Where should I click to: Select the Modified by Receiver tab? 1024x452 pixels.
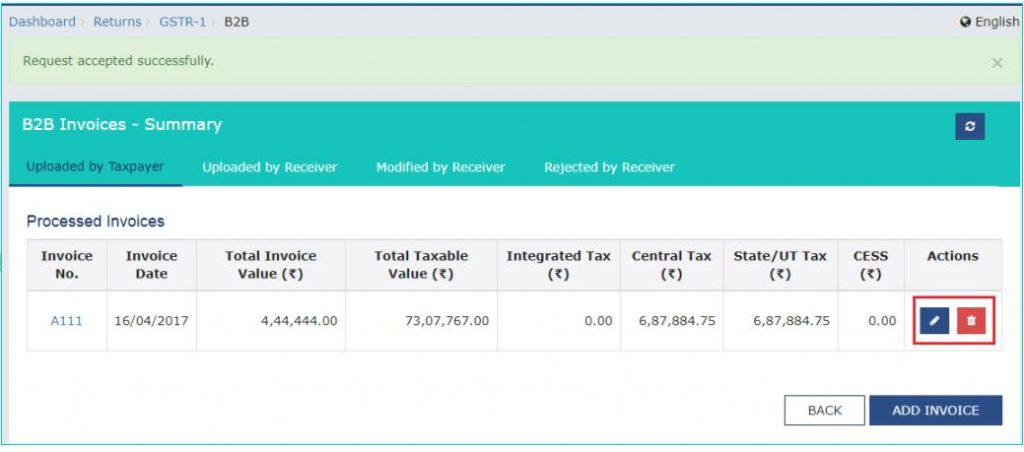440,167
